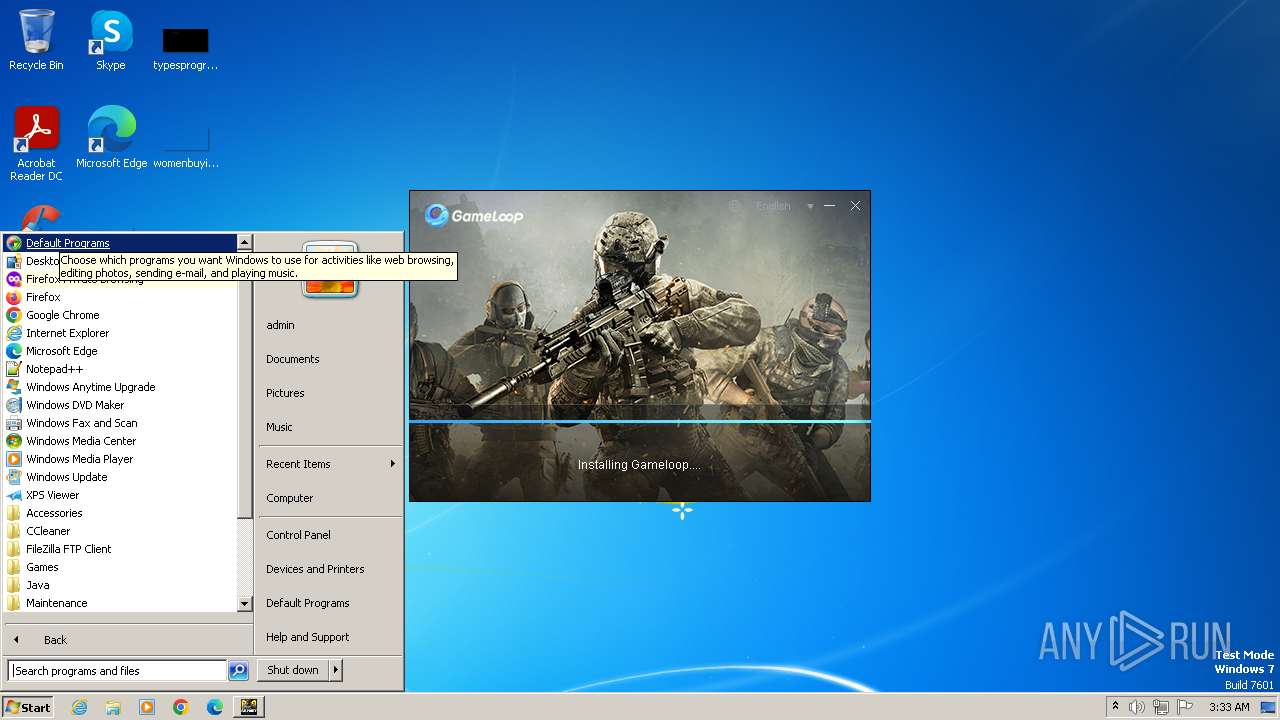
Task: Open Devices and Printers
Action: click(330, 569)
